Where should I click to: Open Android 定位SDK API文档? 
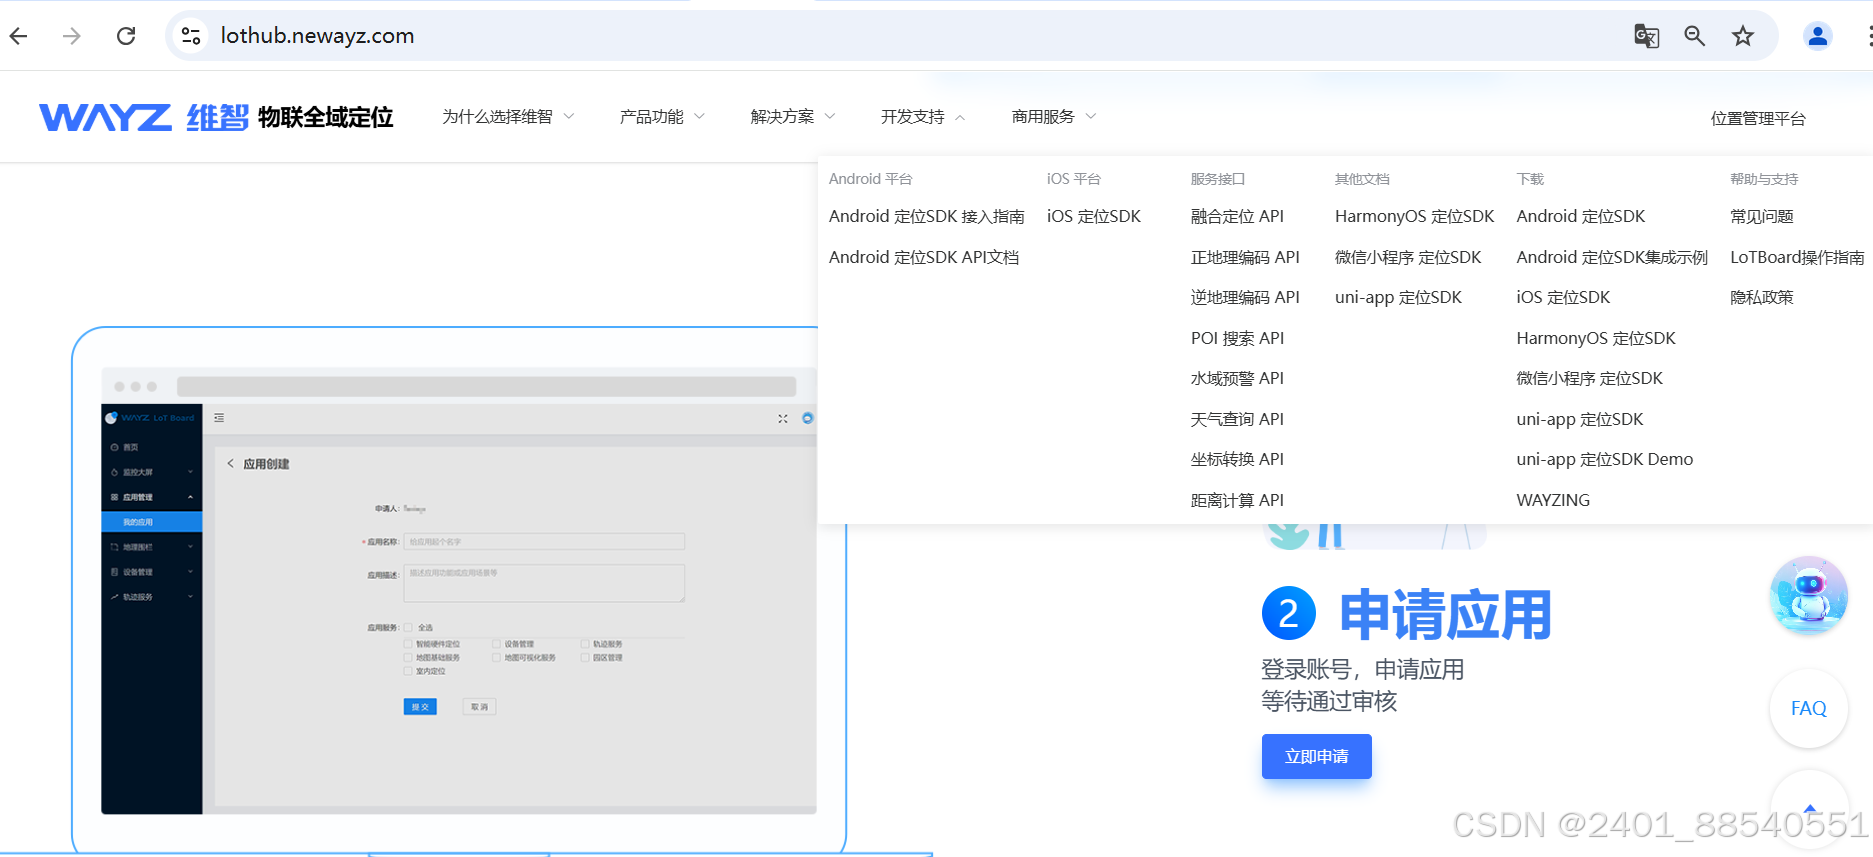[x=924, y=257]
